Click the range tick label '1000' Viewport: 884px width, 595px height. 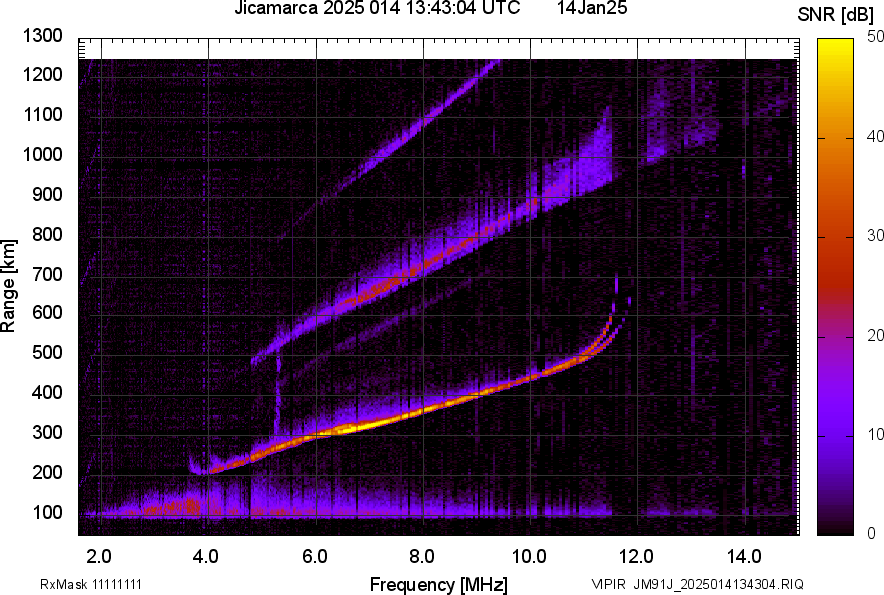click(x=42, y=154)
